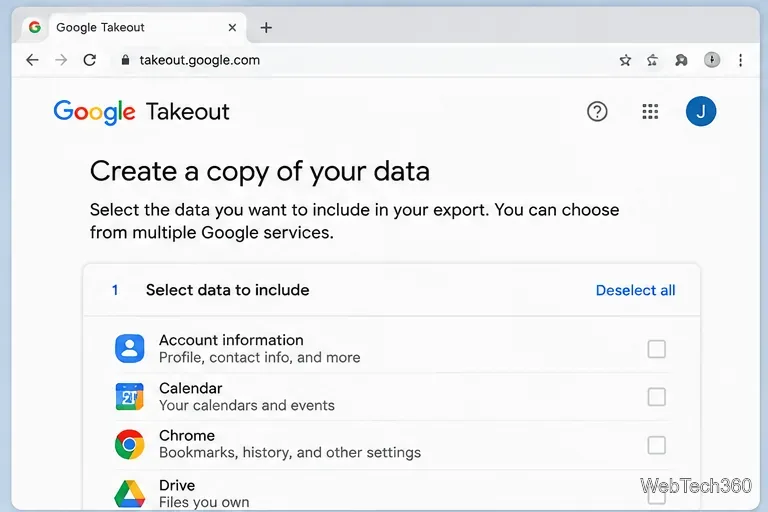
Task: Click the browser forward arrow
Action: click(61, 60)
